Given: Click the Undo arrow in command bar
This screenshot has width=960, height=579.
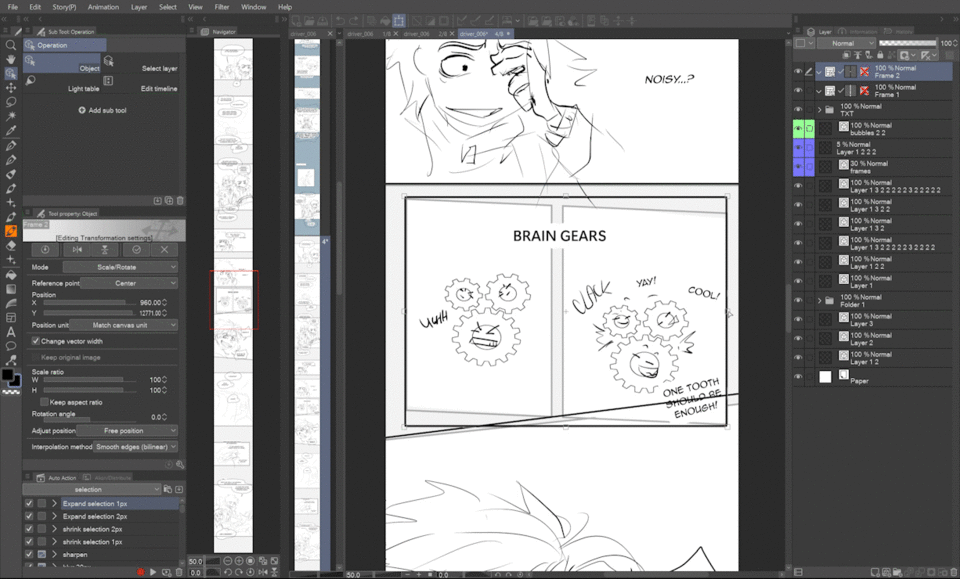Looking at the screenshot, I should (x=340, y=21).
